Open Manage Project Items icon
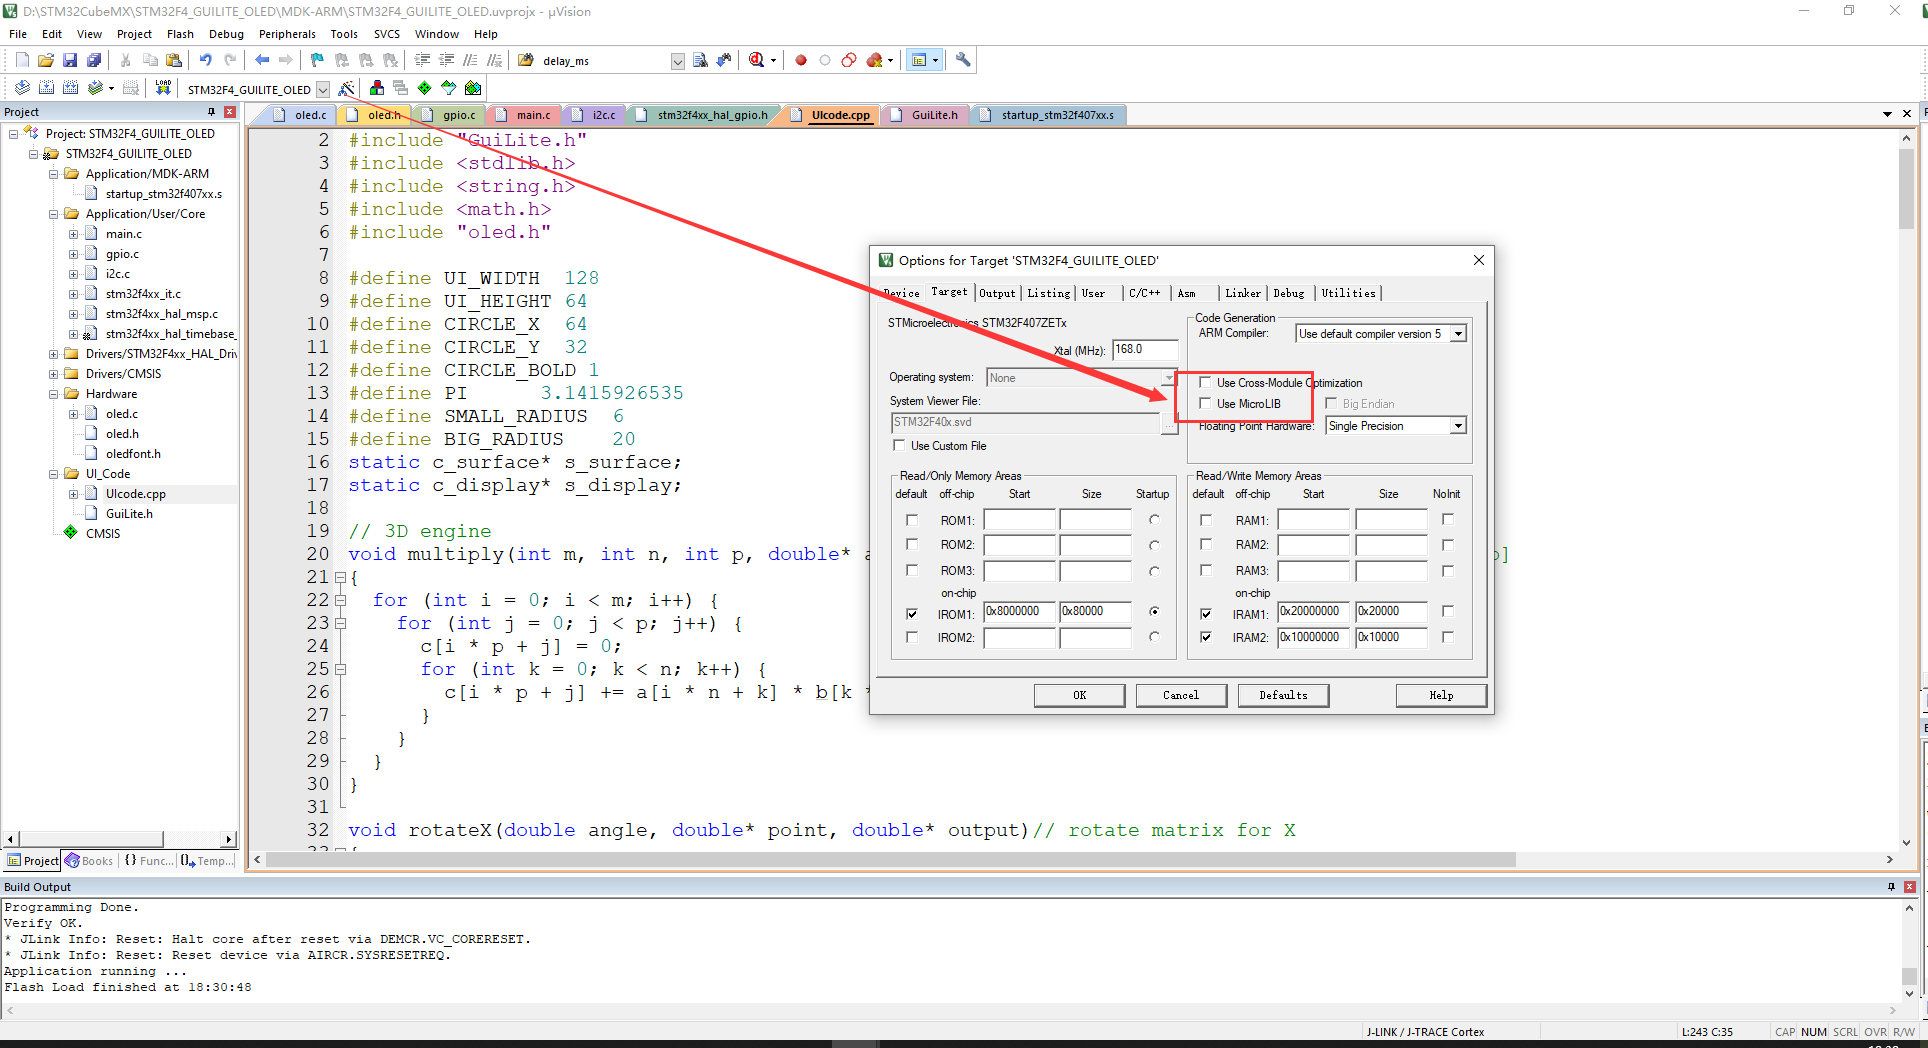The image size is (1928, 1048). 376,88
